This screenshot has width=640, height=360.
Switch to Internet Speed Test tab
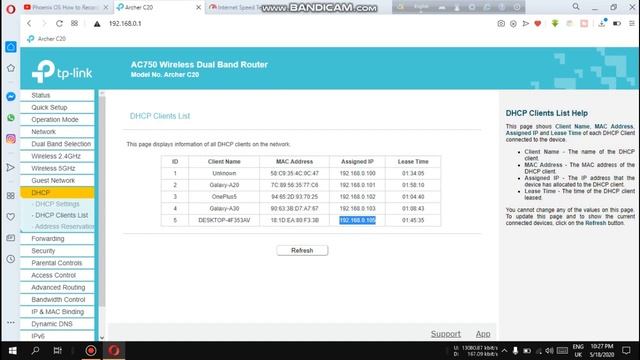coord(236,7)
